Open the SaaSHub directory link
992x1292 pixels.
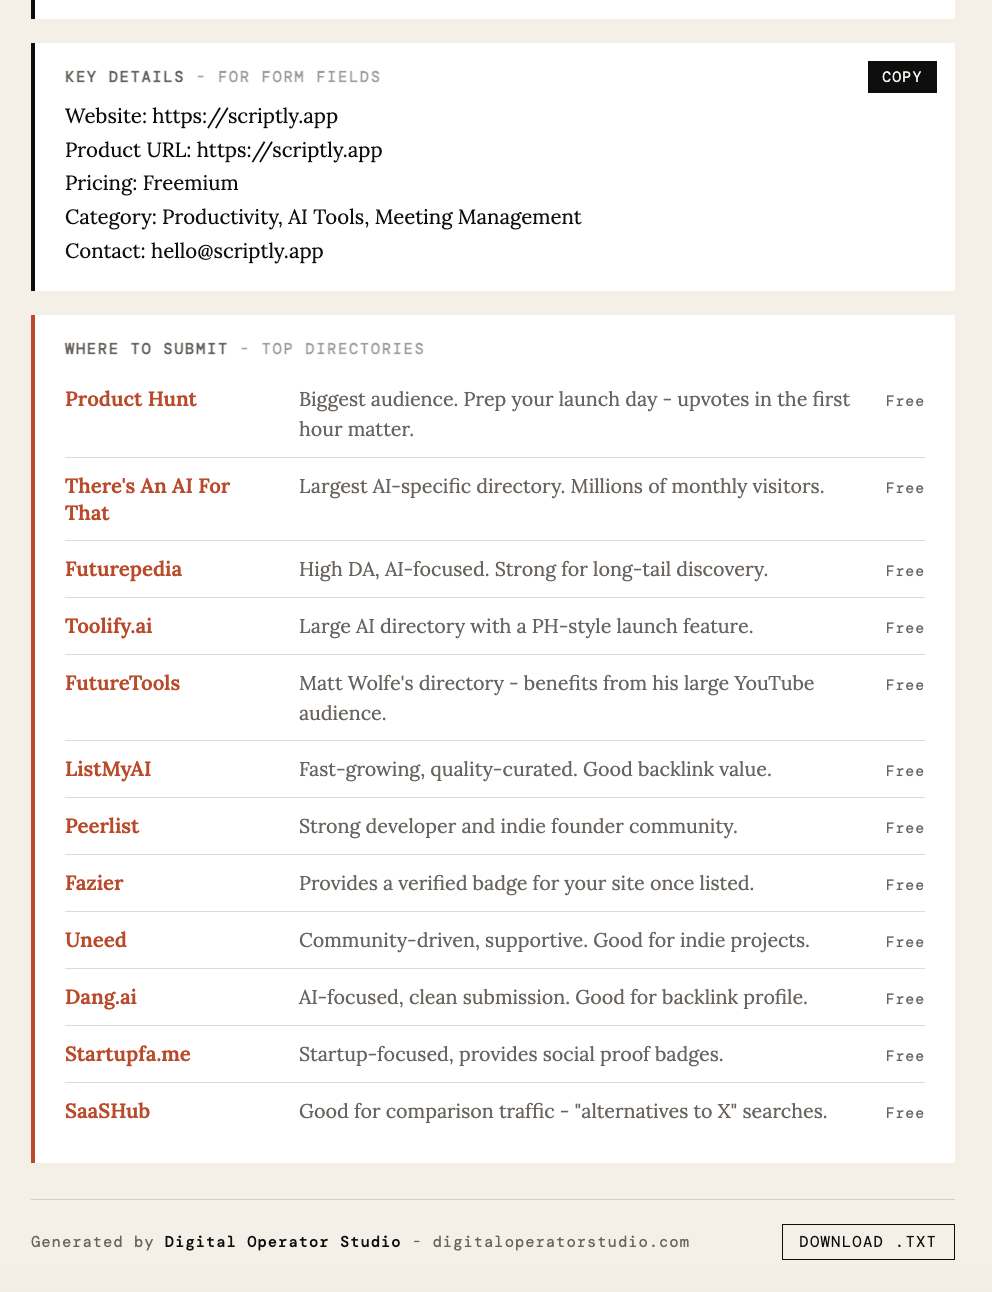[107, 1111]
